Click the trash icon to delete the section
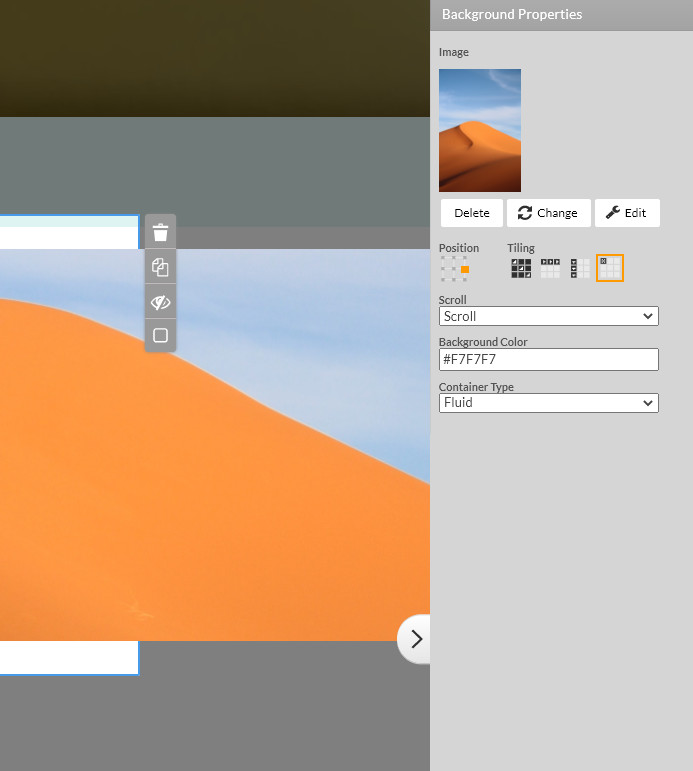The image size is (693, 771). click(160, 232)
